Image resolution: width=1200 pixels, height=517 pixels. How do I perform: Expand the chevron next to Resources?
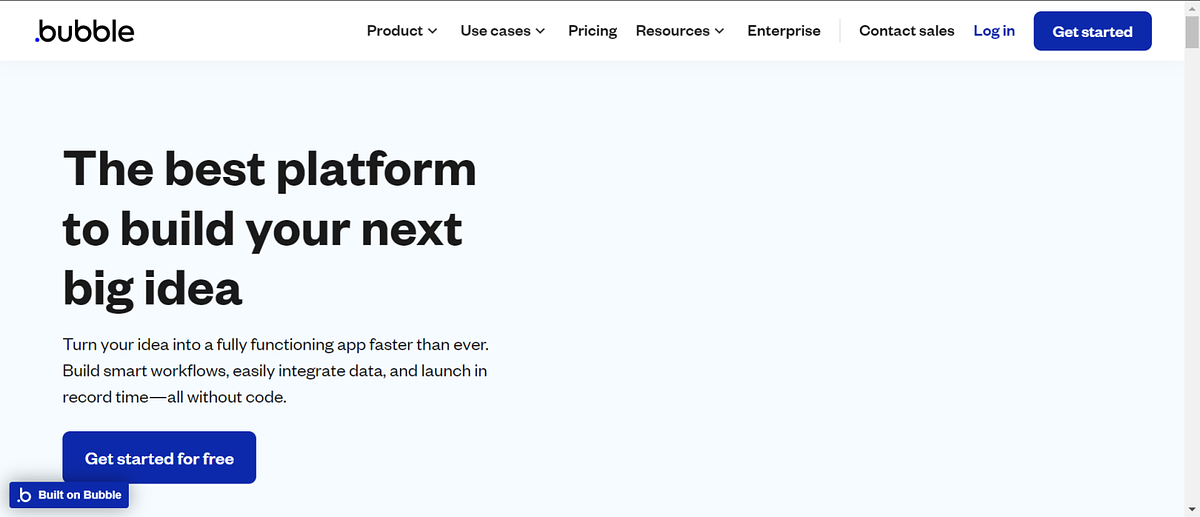click(x=719, y=31)
